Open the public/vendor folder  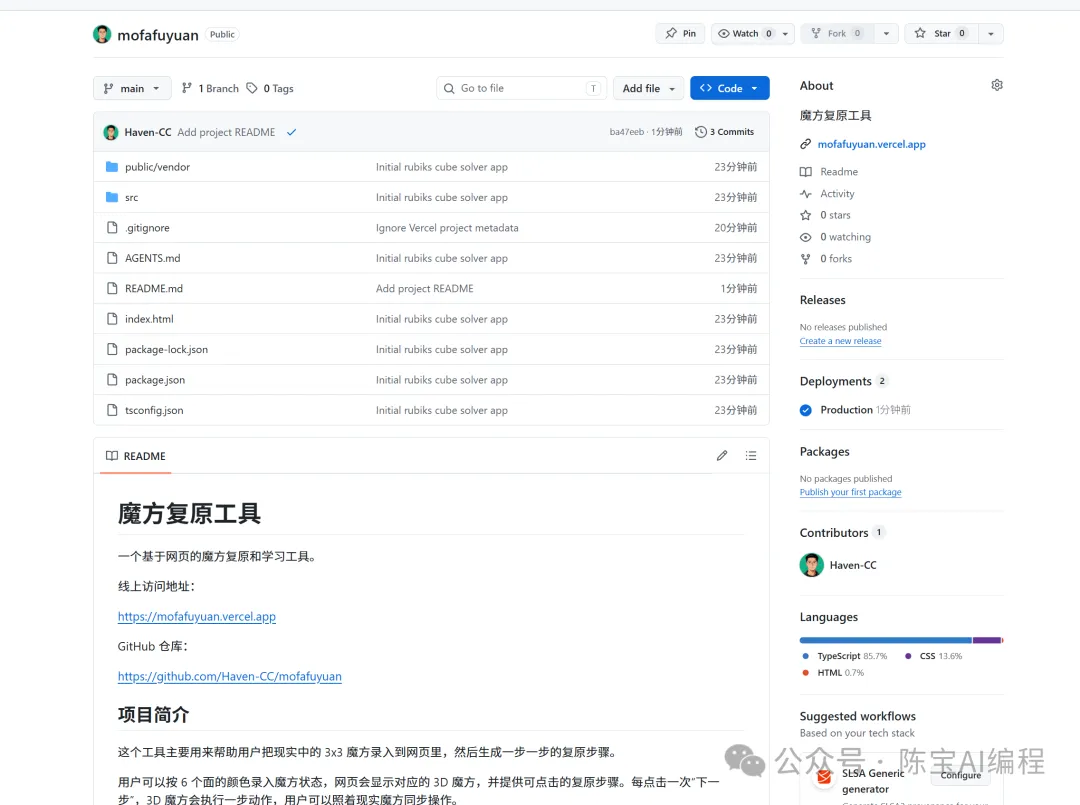point(157,167)
